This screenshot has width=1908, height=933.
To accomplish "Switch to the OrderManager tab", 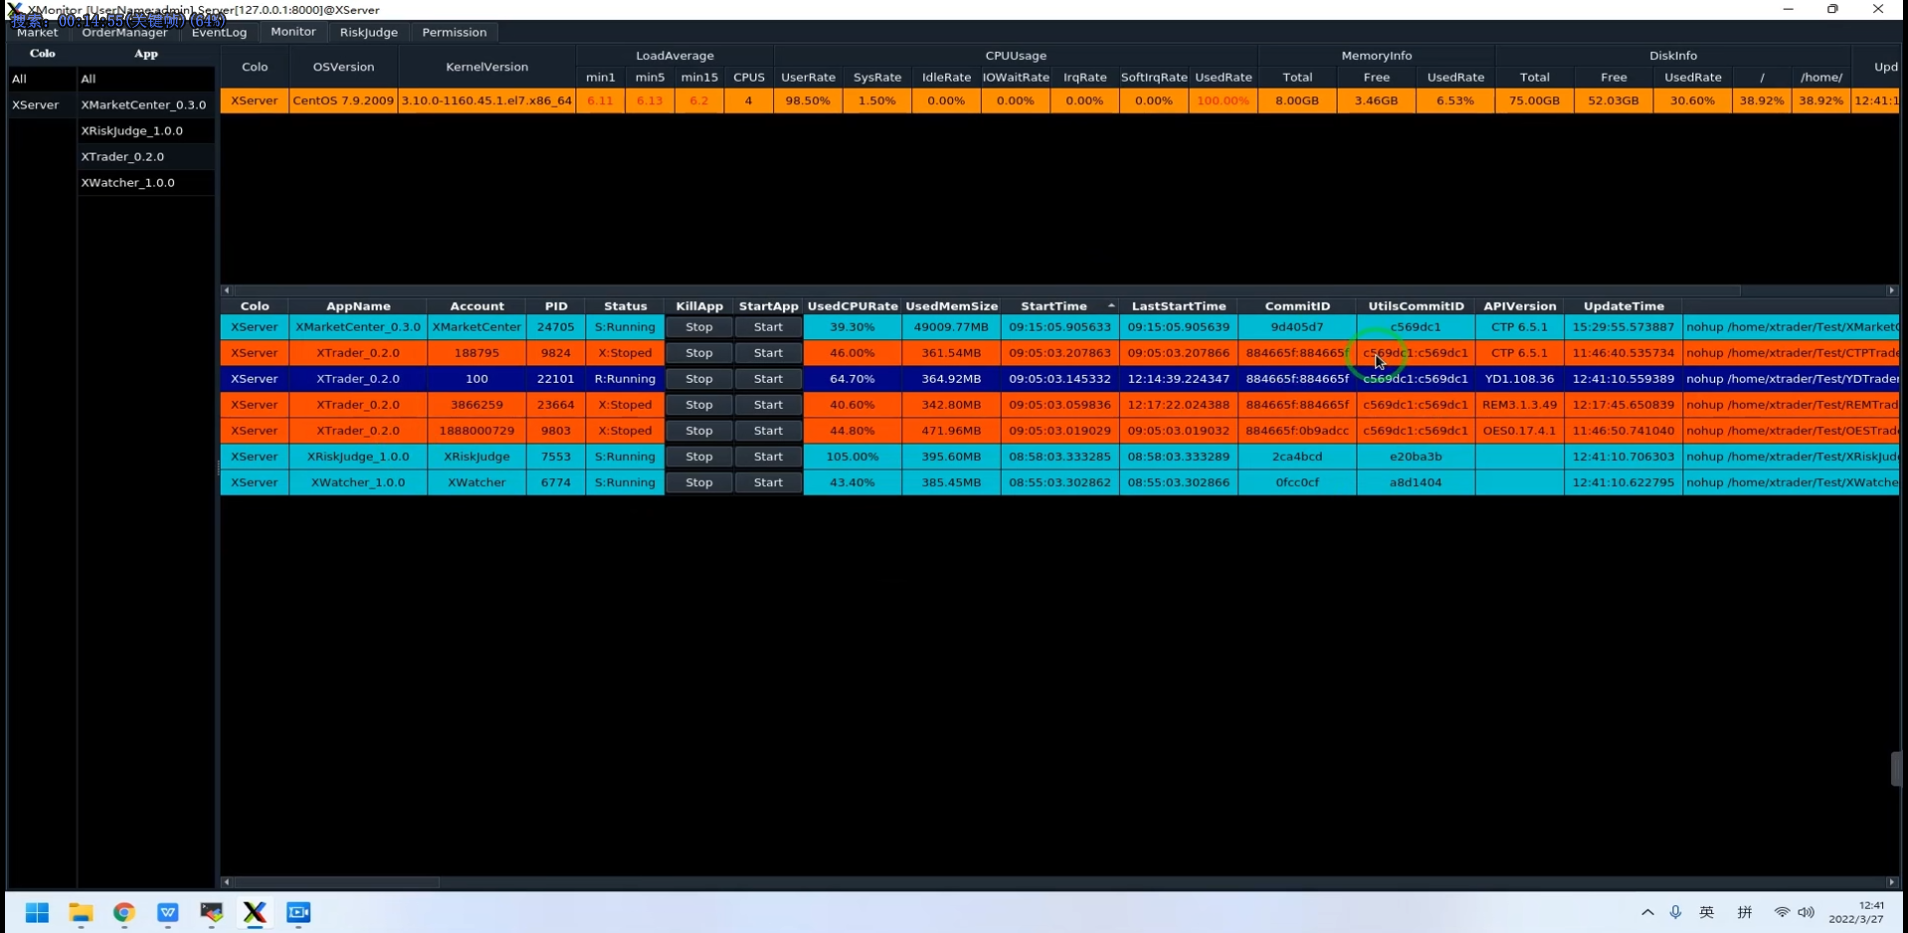I will pos(125,32).
